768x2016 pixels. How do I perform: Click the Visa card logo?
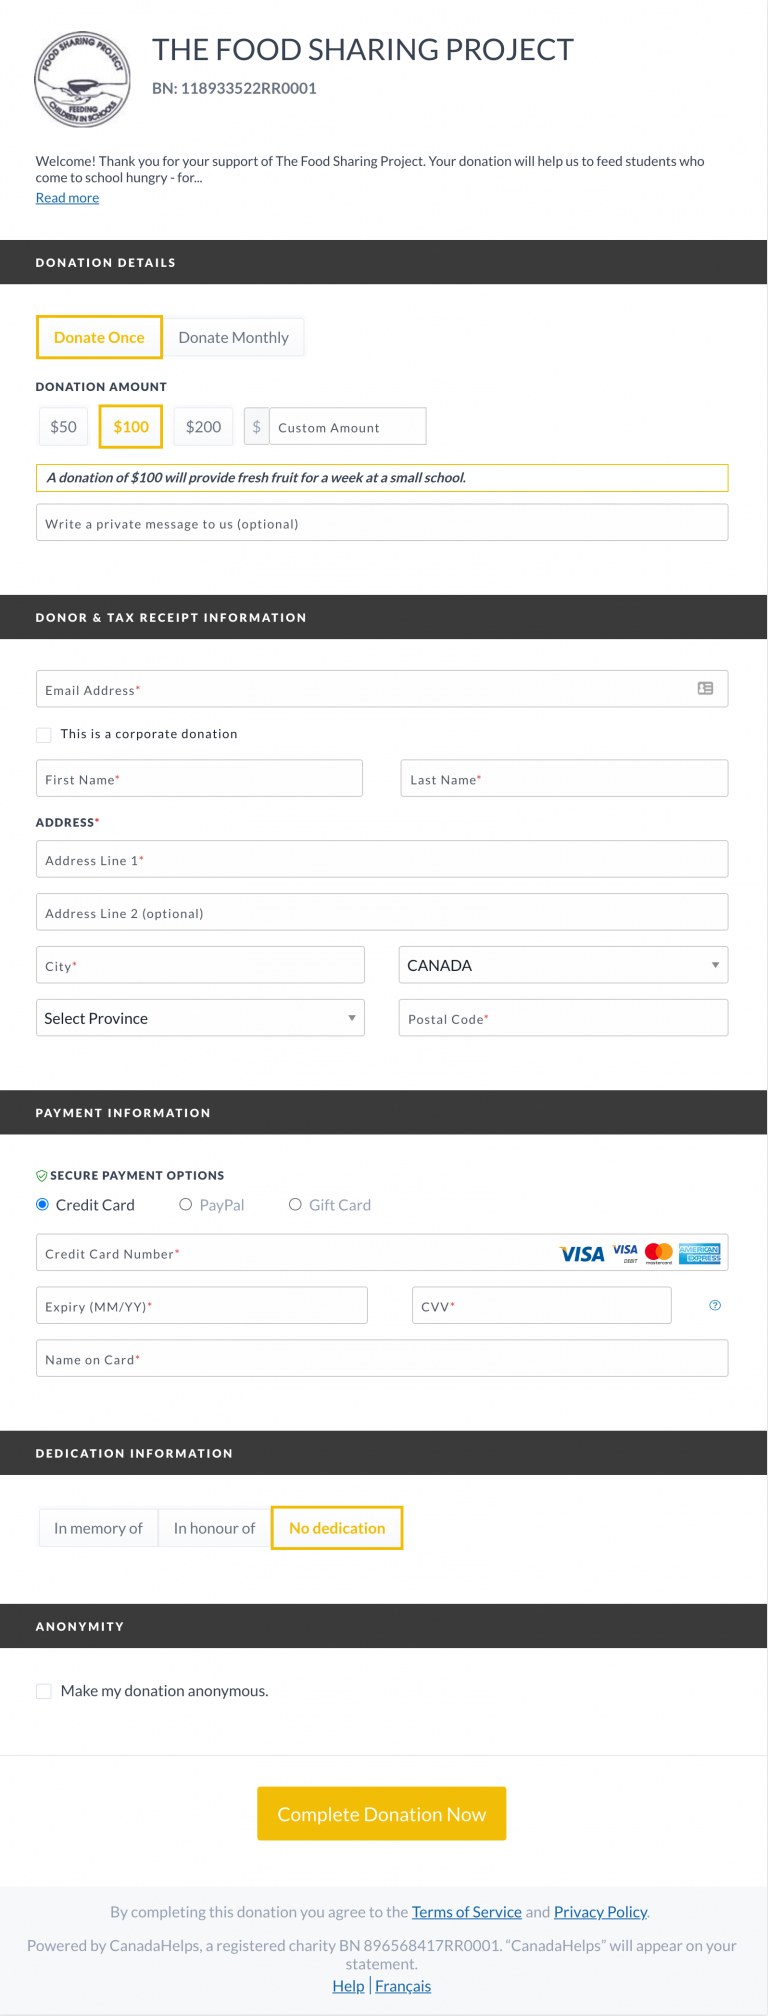582,1254
